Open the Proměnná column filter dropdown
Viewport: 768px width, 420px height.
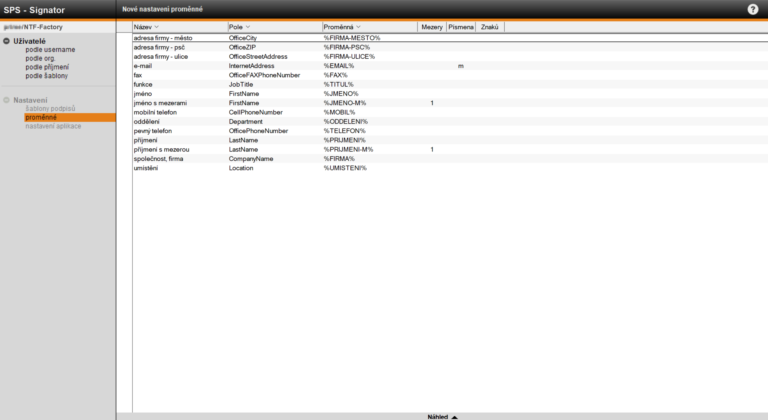point(358,26)
